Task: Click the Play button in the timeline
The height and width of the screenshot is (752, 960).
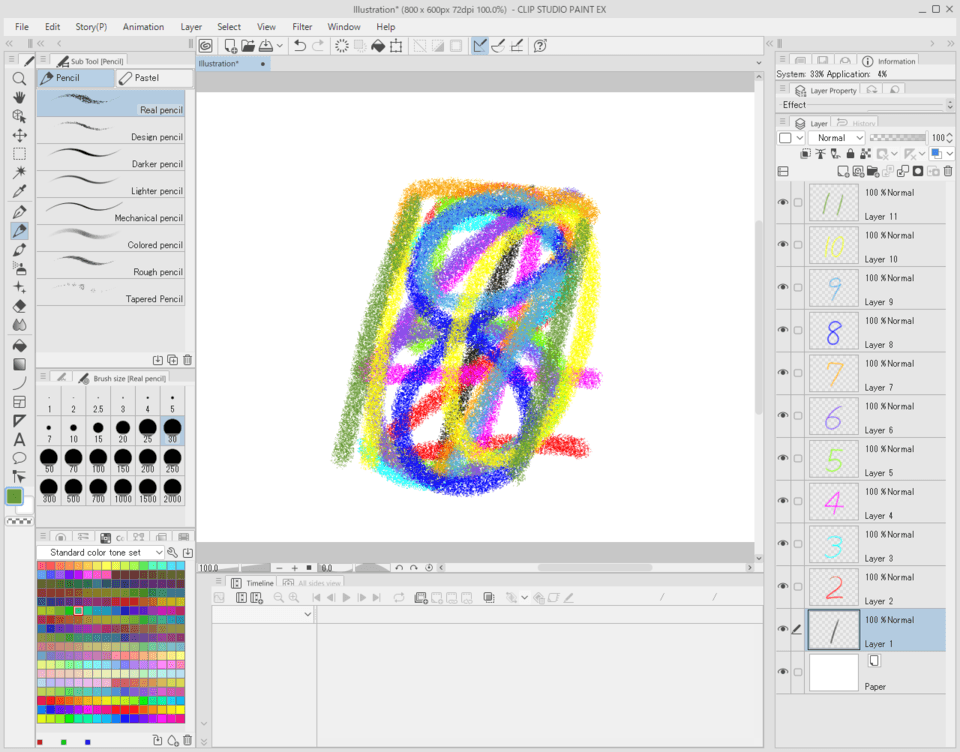Action: coord(345,597)
